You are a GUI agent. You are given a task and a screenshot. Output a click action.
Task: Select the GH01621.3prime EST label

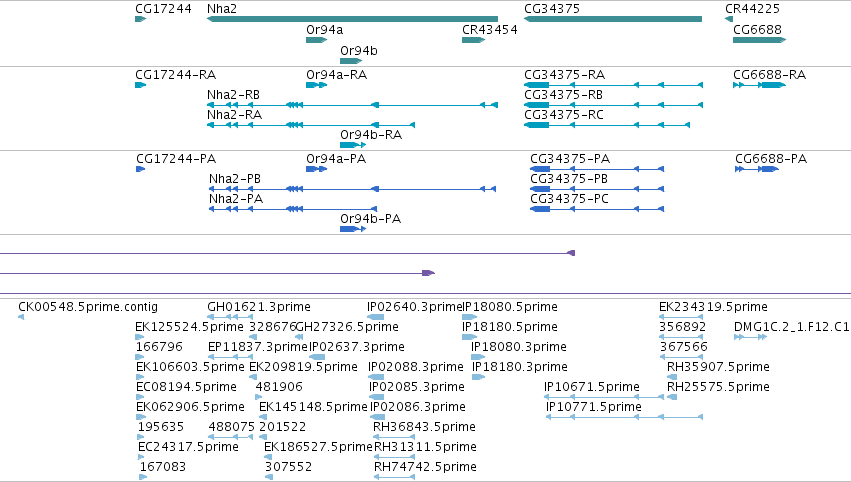click(x=259, y=307)
